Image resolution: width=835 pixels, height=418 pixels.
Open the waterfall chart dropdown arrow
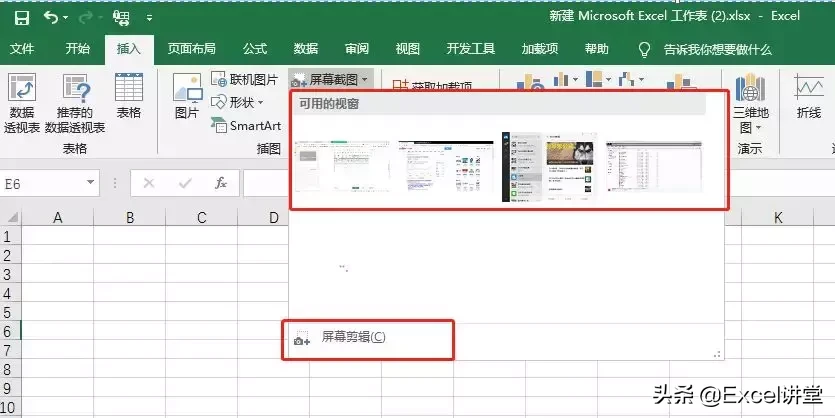641,80
